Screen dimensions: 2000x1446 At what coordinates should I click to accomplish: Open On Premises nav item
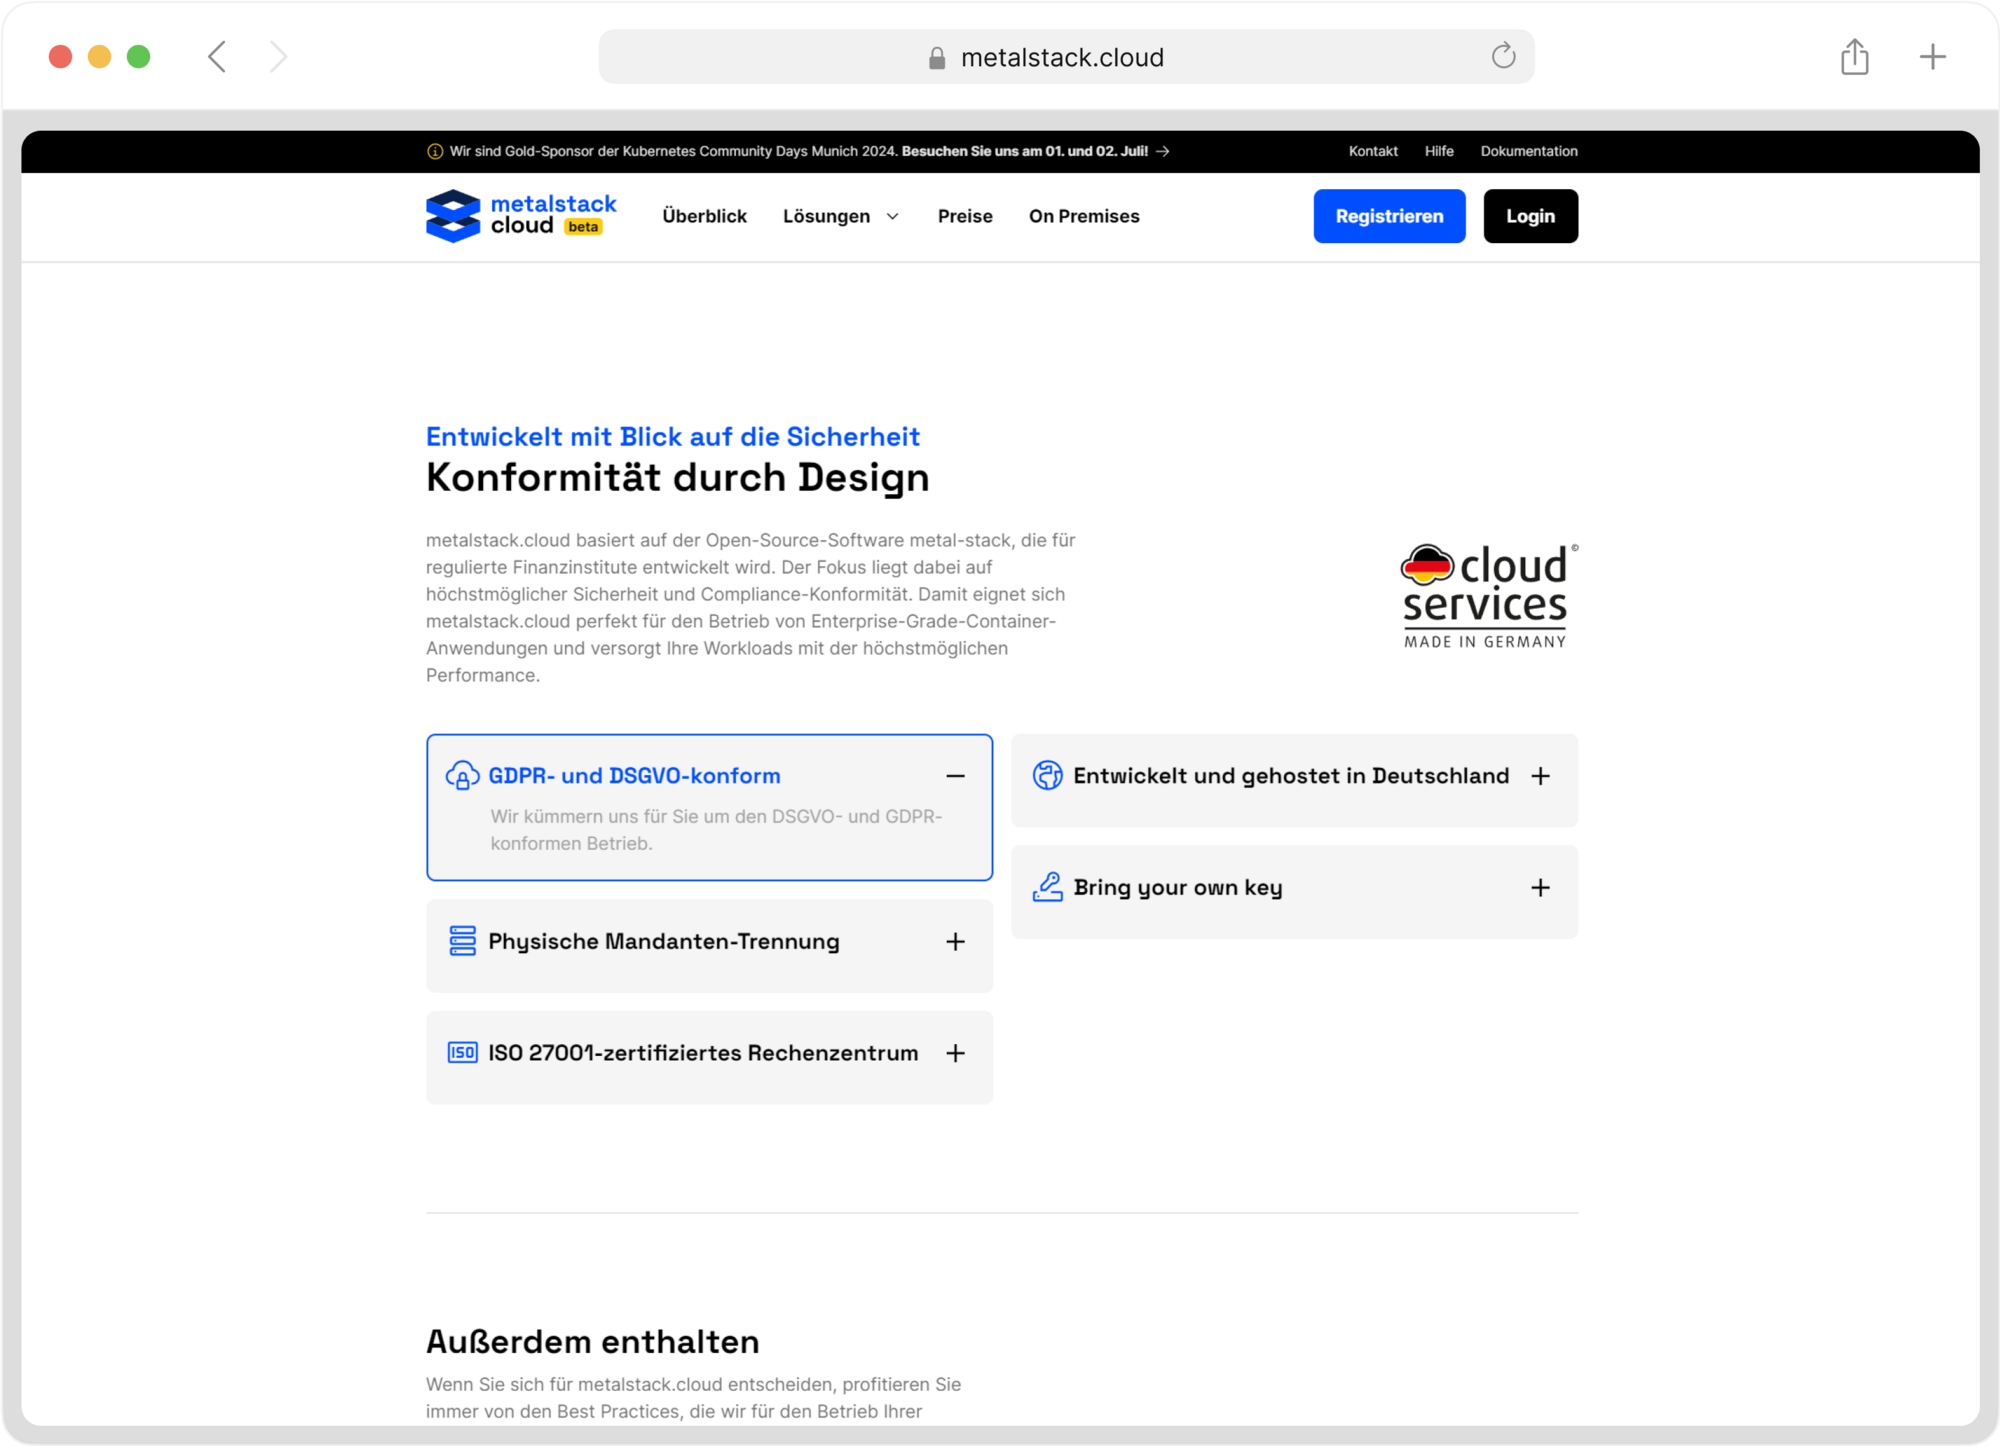click(1084, 216)
